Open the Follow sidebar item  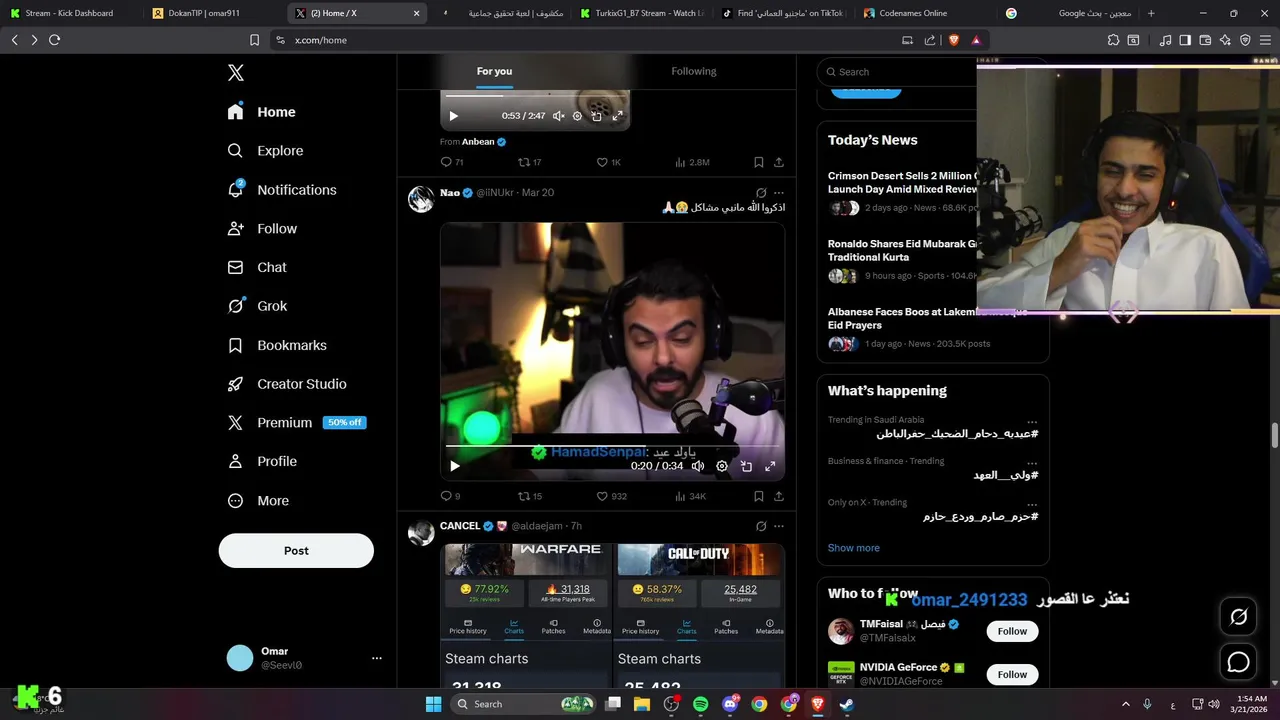point(262,229)
